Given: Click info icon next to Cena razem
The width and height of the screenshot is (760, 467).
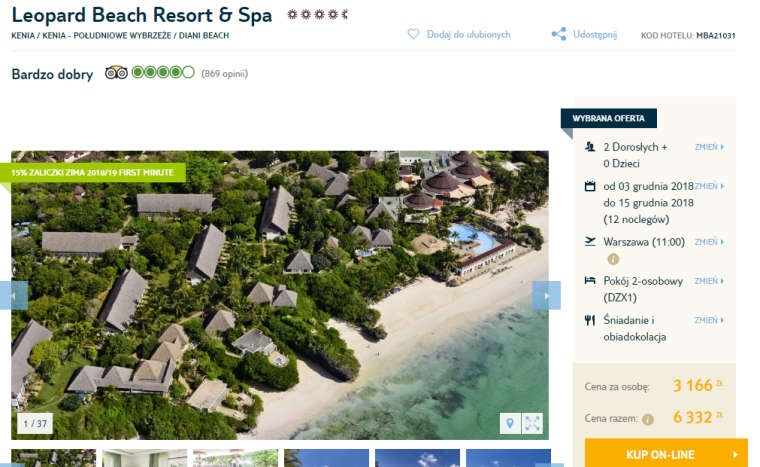Looking at the screenshot, I should pos(648,419).
